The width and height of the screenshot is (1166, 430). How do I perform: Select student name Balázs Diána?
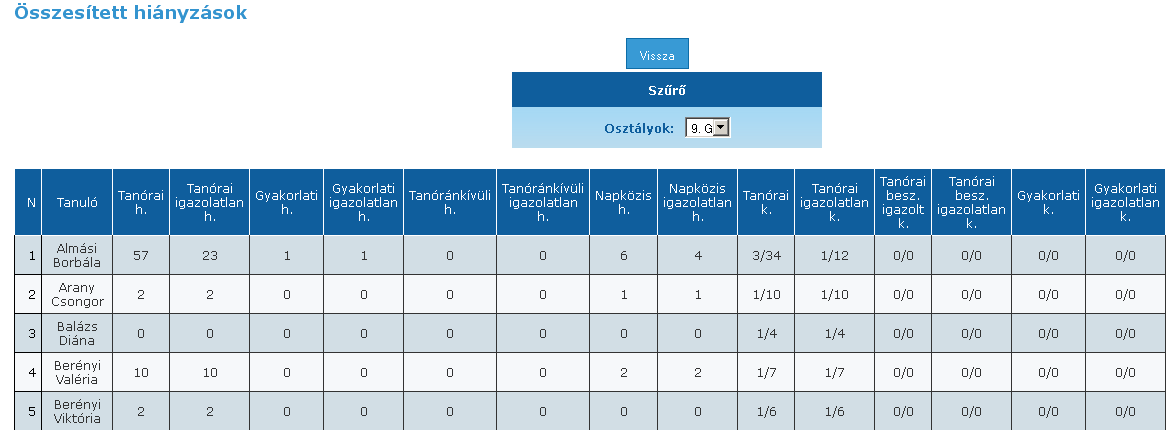pyautogui.click(x=77, y=333)
